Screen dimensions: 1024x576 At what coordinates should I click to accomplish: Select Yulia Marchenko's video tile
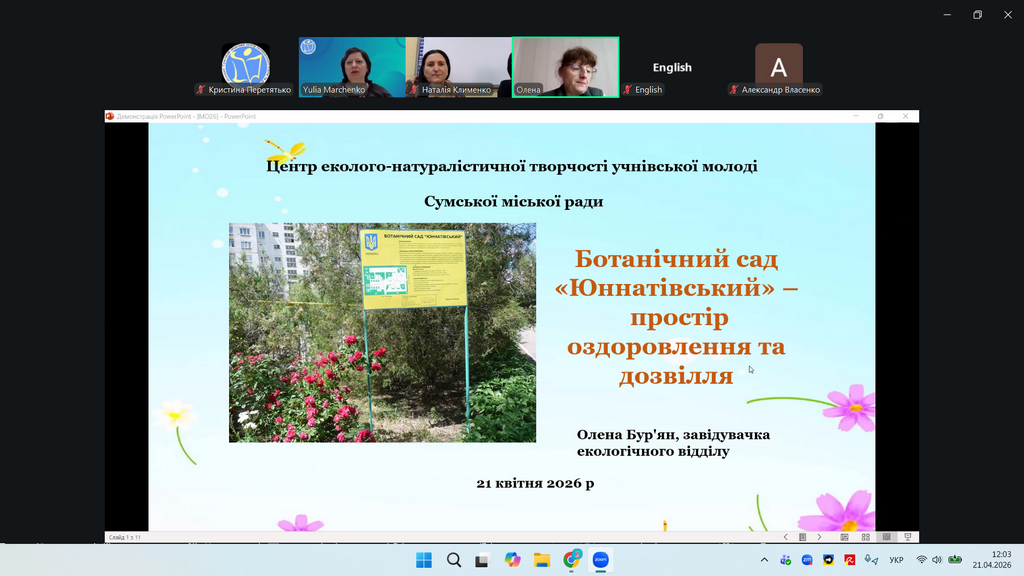pyautogui.click(x=352, y=66)
